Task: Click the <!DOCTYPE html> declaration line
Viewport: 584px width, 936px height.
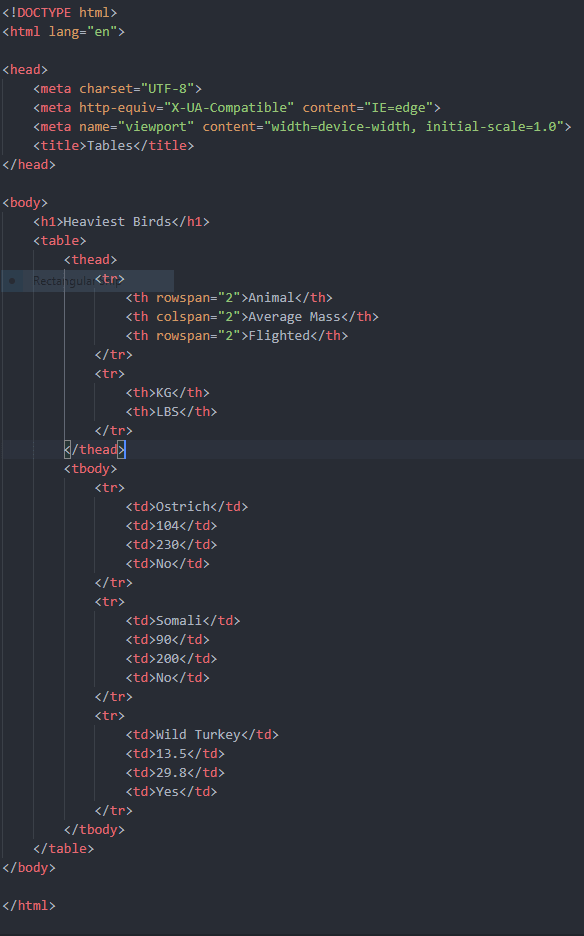Action: coord(60,13)
